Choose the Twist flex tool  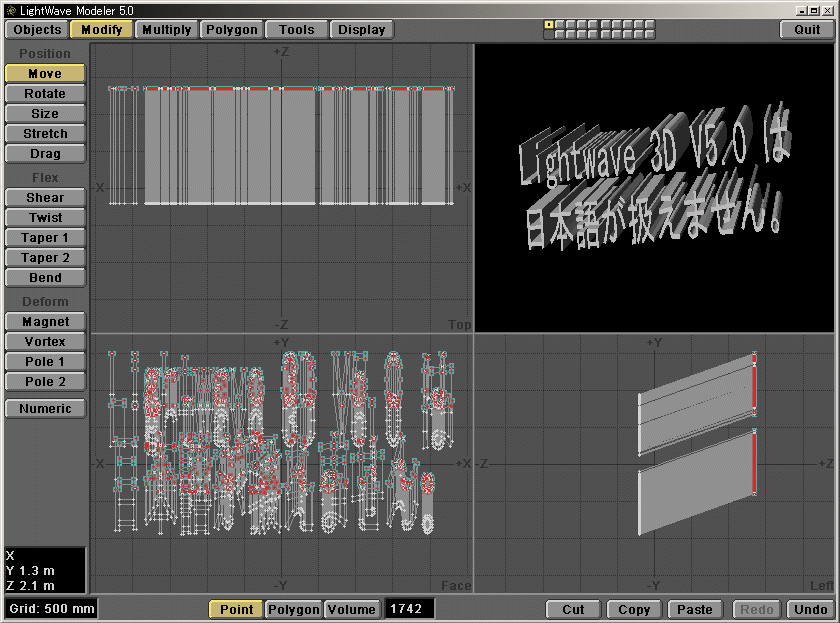[x=45, y=218]
